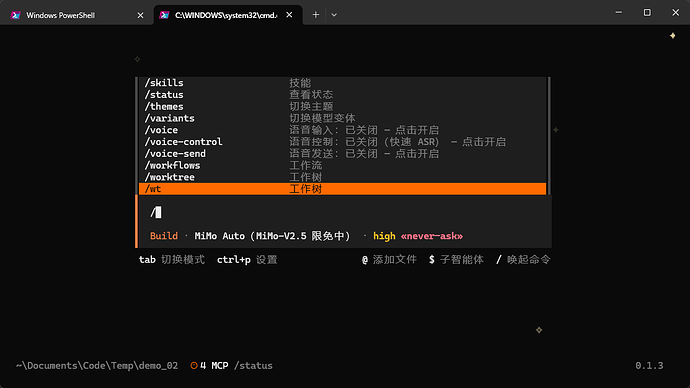The image size is (690, 388).
Task: Click the command list scrollbar
Action: 549,136
